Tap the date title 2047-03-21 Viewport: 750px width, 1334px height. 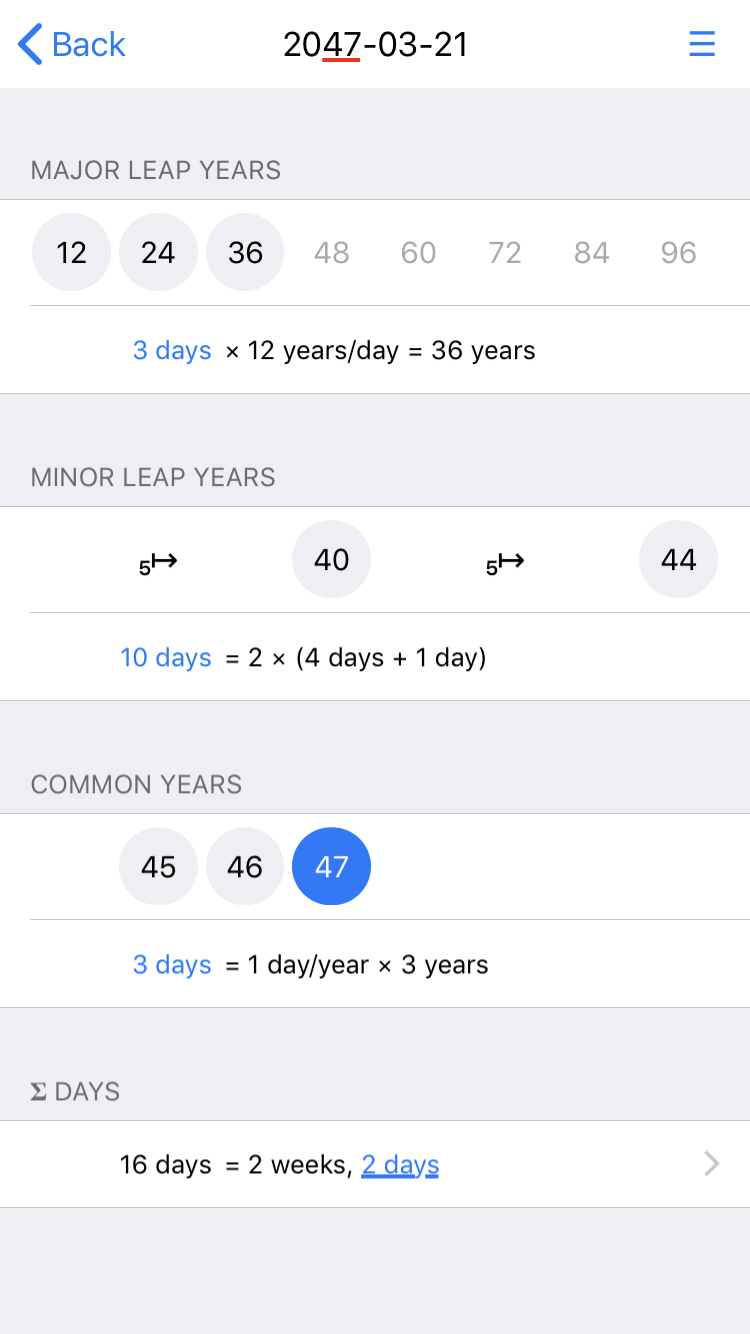click(x=375, y=44)
